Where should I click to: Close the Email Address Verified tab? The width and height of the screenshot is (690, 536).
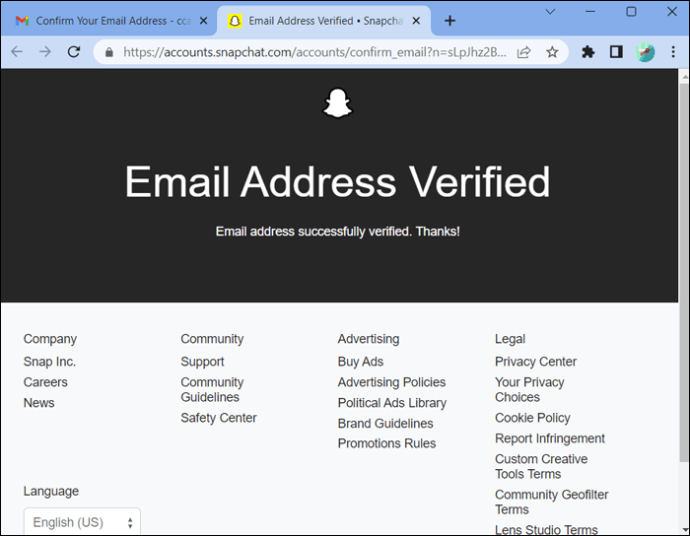point(416,21)
